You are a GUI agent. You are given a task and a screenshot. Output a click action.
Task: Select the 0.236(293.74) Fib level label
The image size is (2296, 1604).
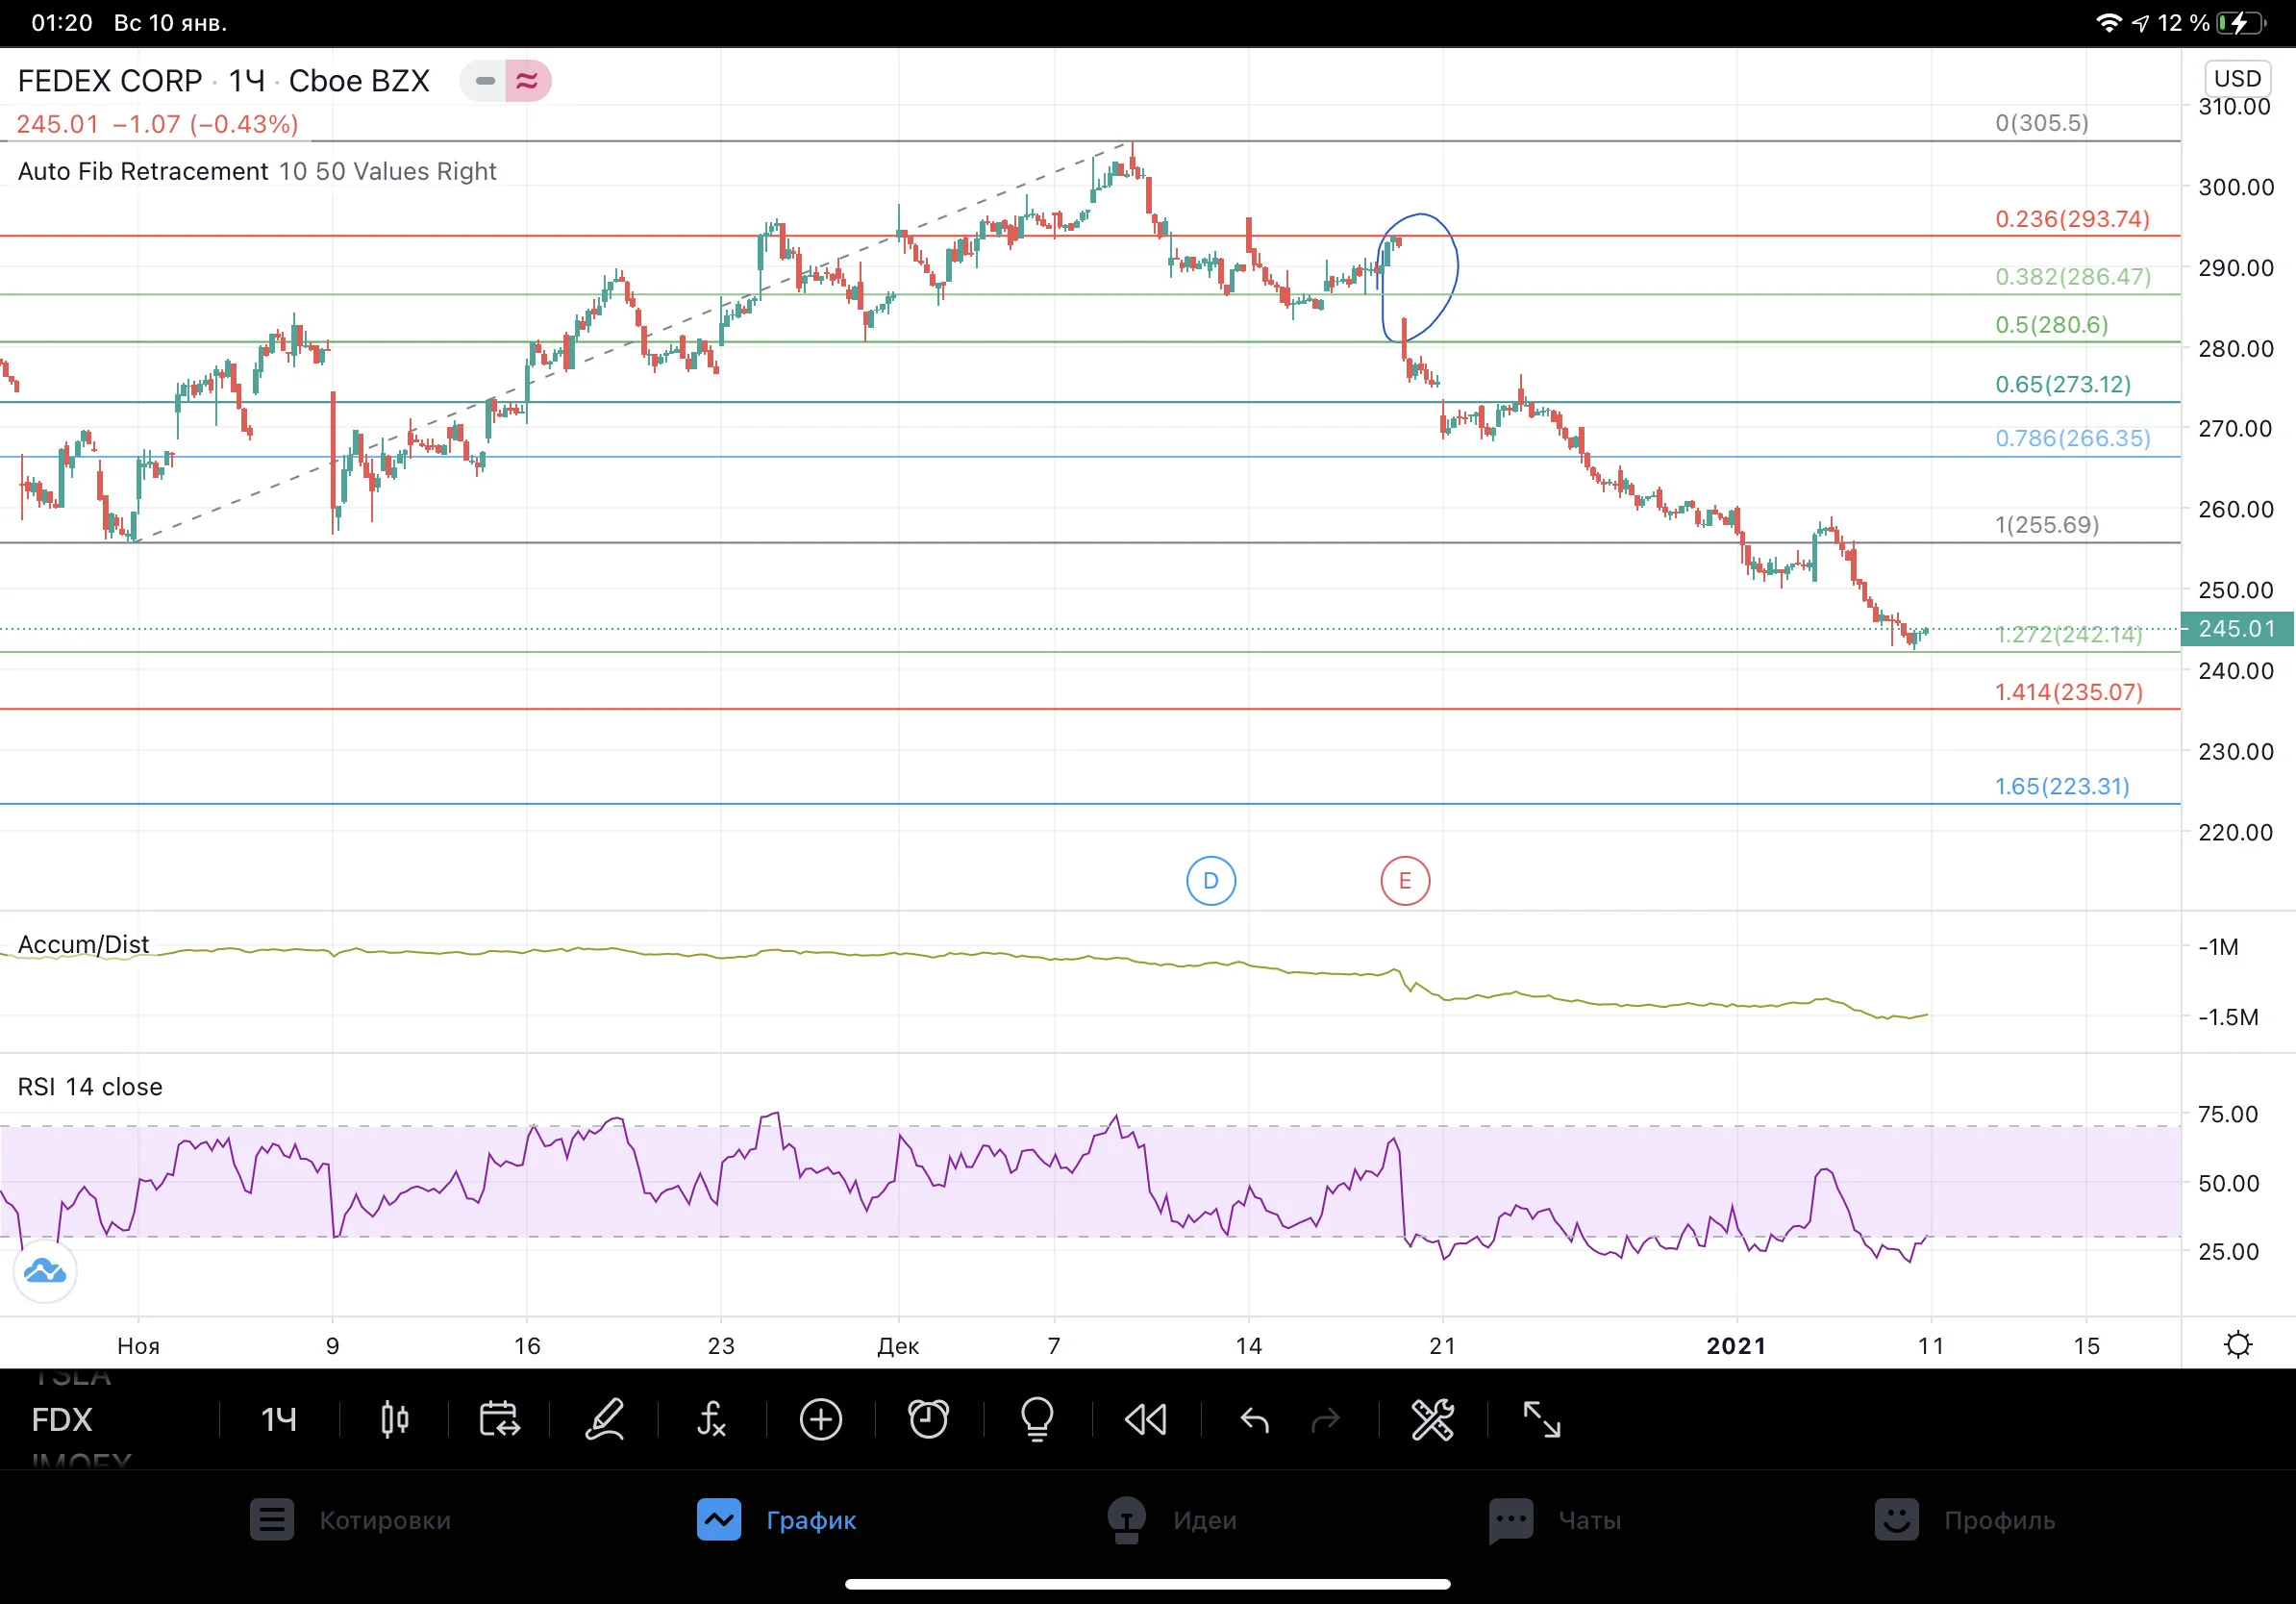(x=2072, y=219)
